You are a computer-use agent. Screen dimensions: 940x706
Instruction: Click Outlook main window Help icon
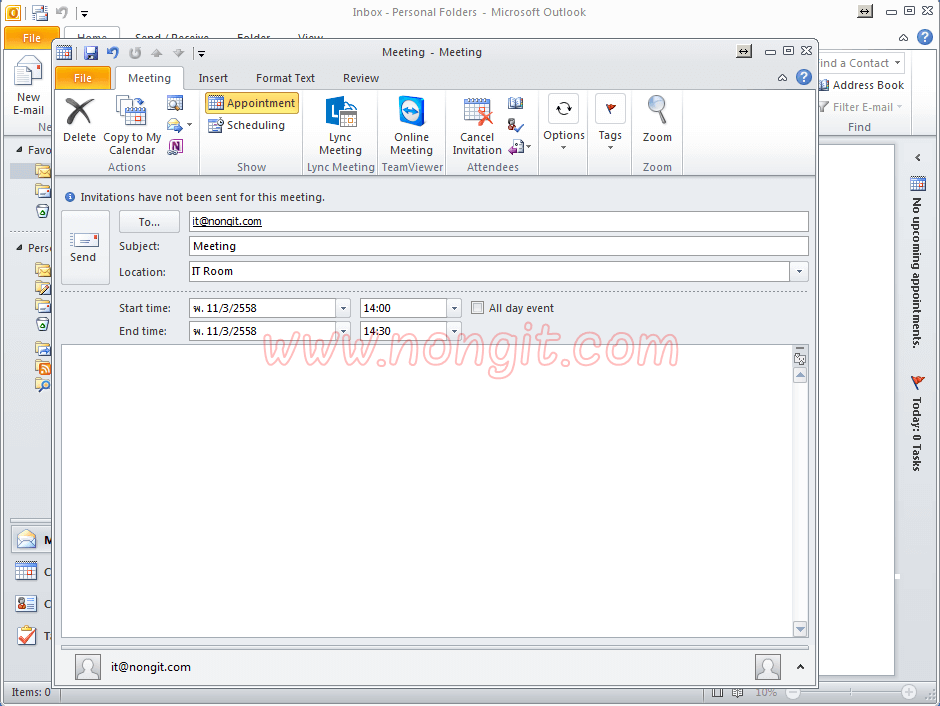click(x=925, y=37)
